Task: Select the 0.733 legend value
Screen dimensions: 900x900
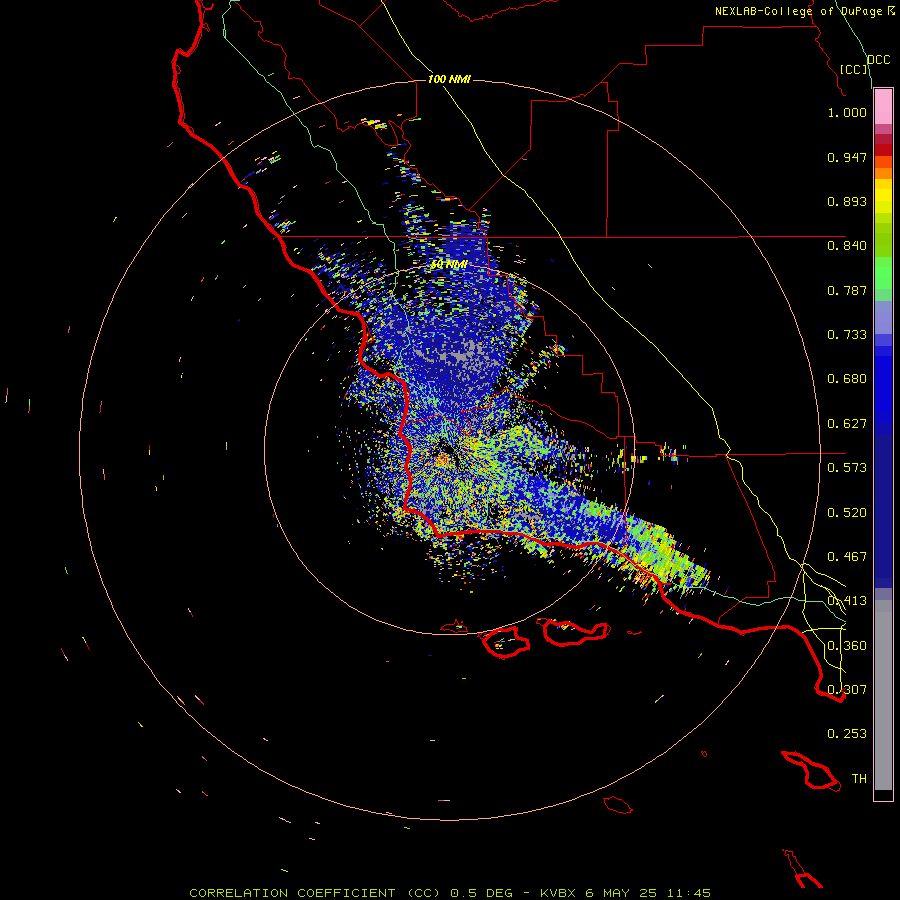Action: coord(847,335)
